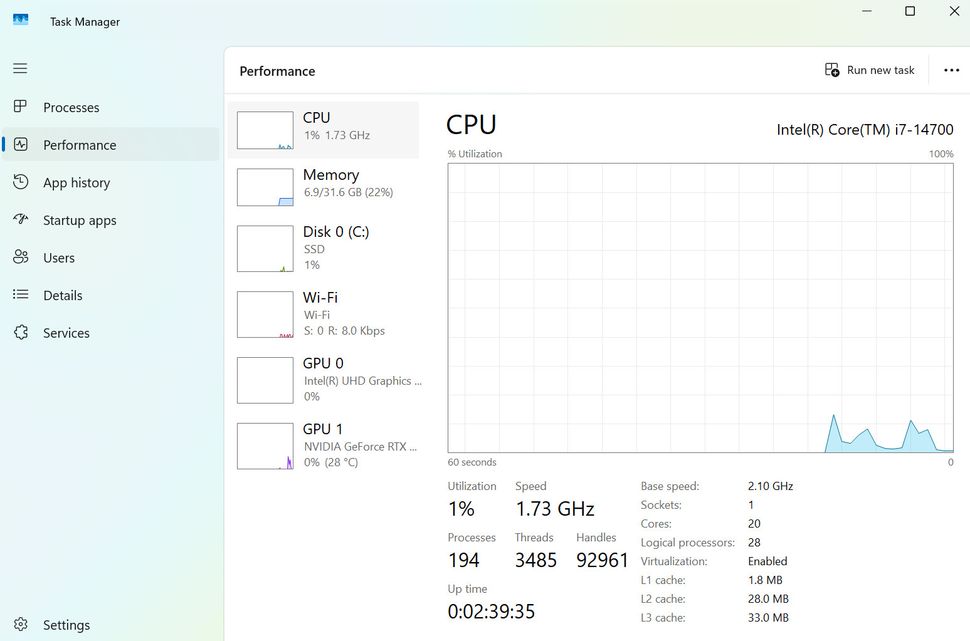Open the more options ellipsis menu
The width and height of the screenshot is (970, 641).
(951, 69)
